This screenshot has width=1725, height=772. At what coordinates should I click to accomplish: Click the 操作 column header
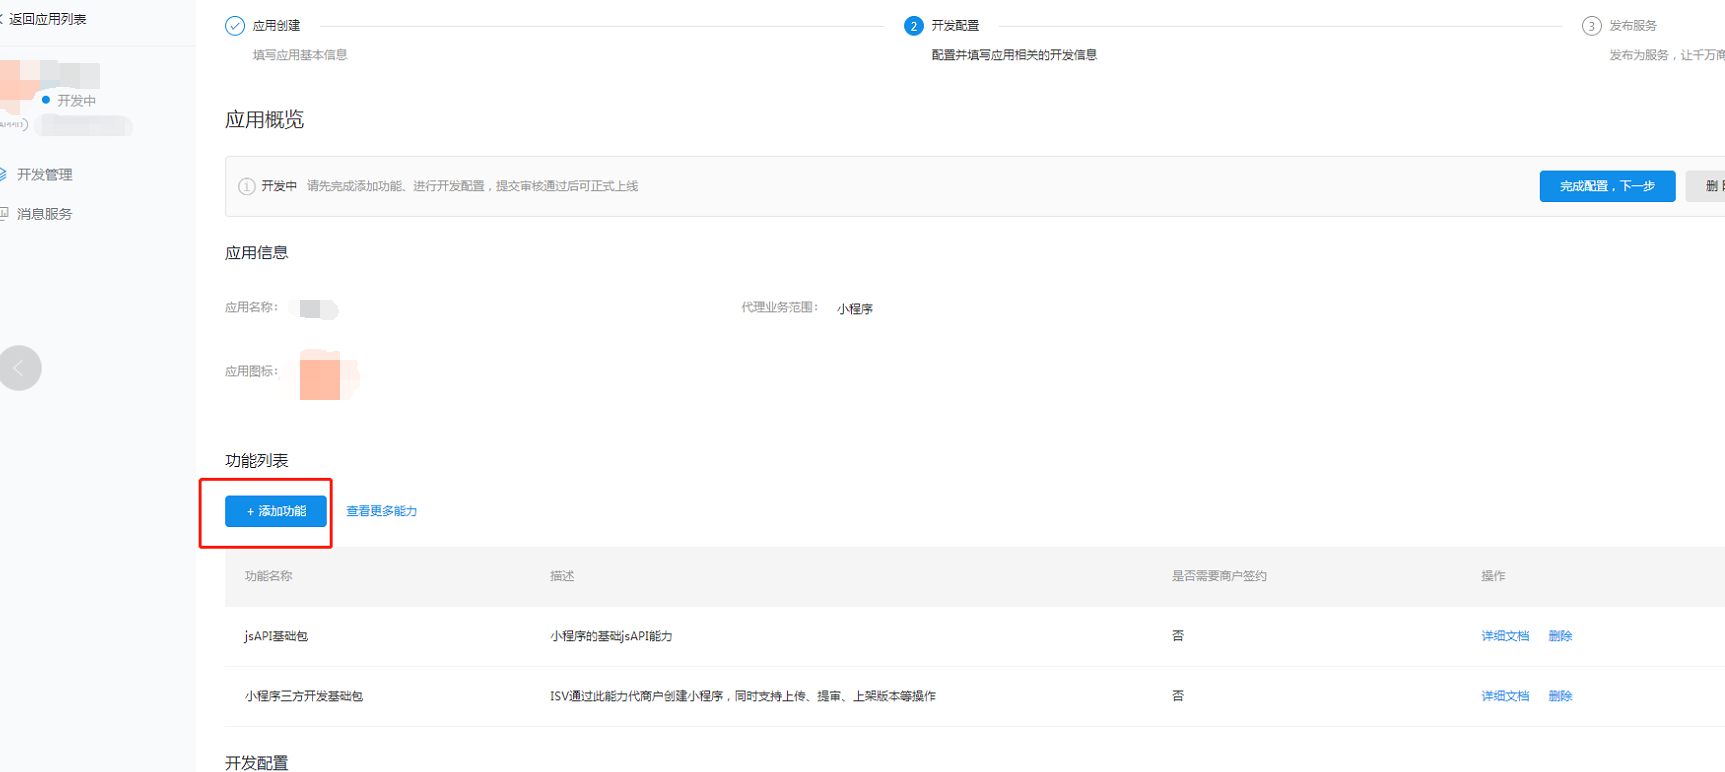pyautogui.click(x=1493, y=576)
